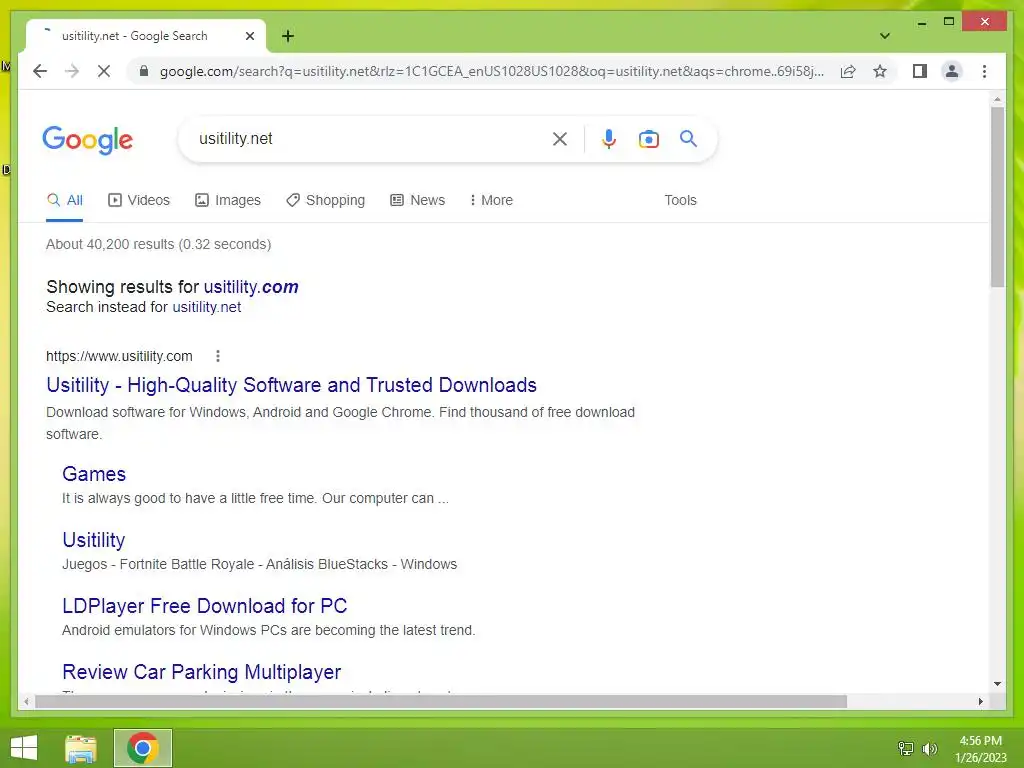This screenshot has height=768, width=1024.
Task: Open search Tools options
Action: click(680, 200)
